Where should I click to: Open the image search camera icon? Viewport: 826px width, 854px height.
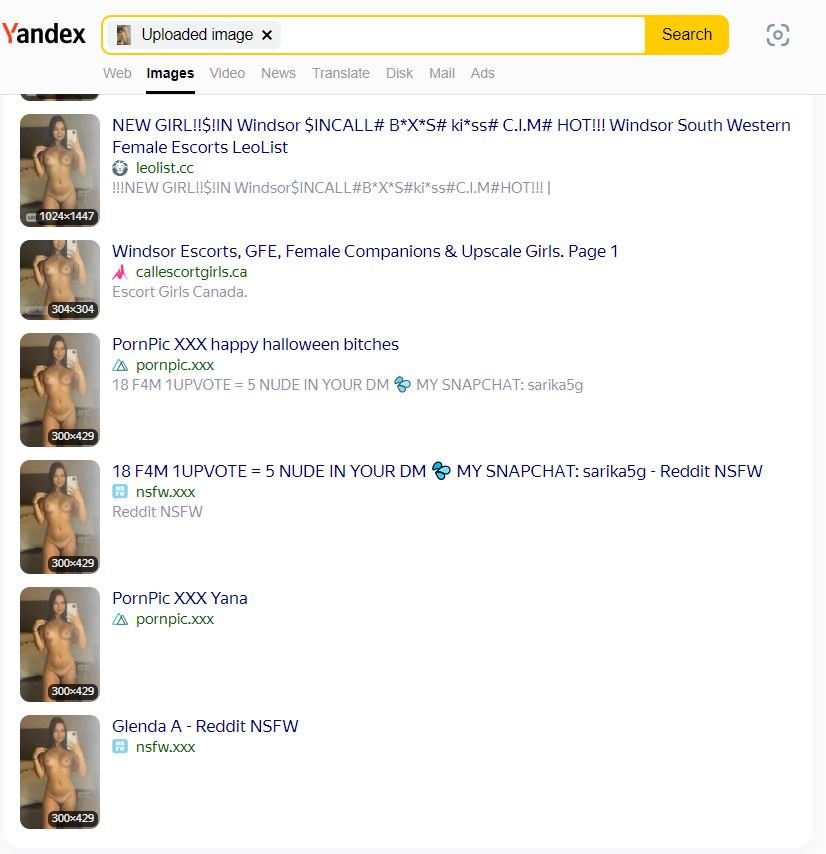point(778,35)
